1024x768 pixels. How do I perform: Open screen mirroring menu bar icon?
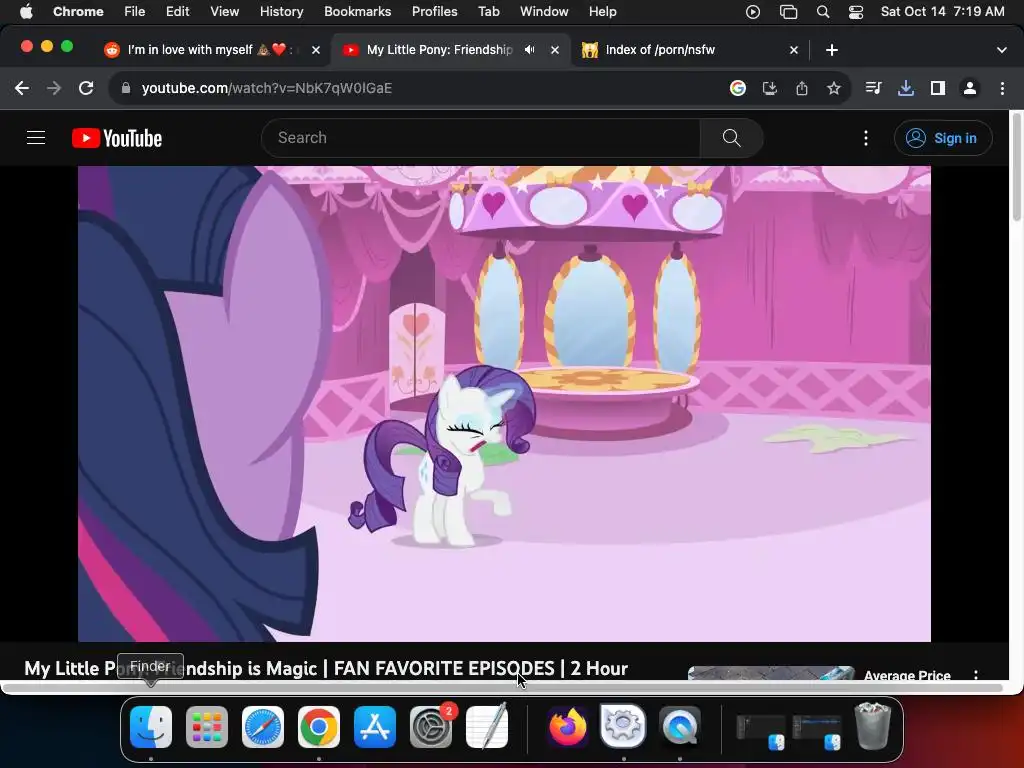point(788,11)
